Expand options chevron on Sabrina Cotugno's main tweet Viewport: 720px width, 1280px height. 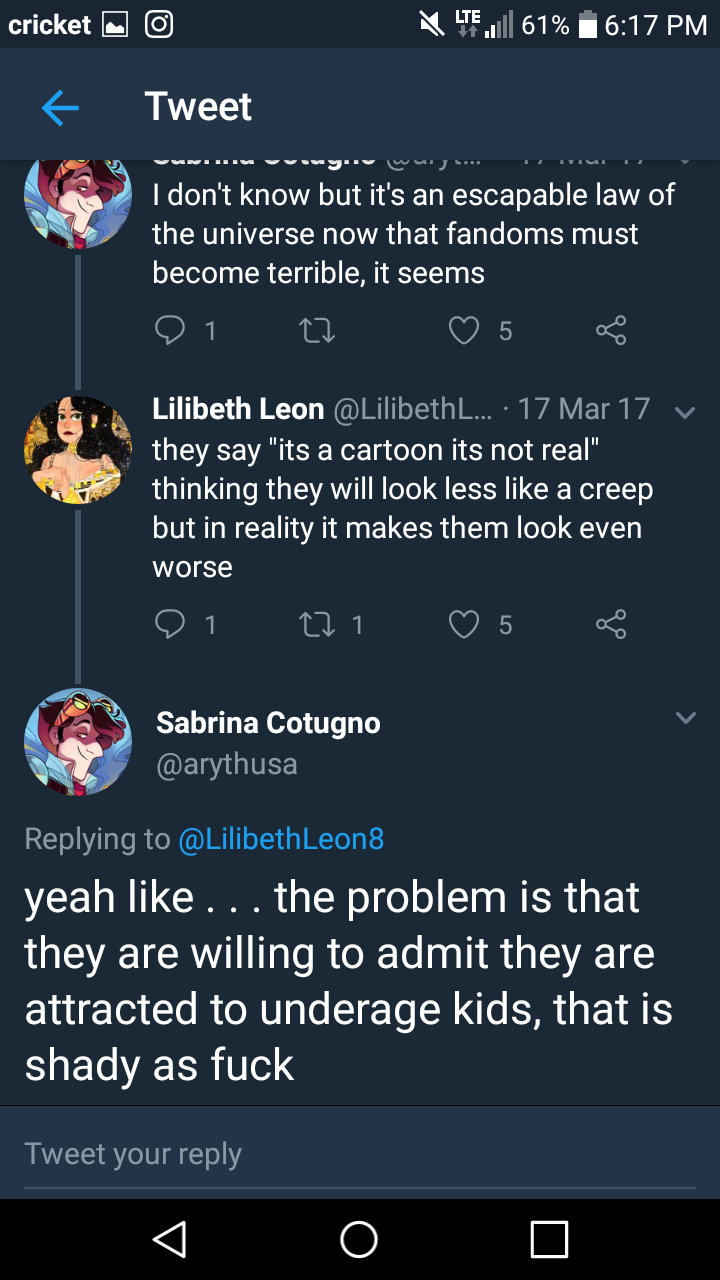(685, 718)
